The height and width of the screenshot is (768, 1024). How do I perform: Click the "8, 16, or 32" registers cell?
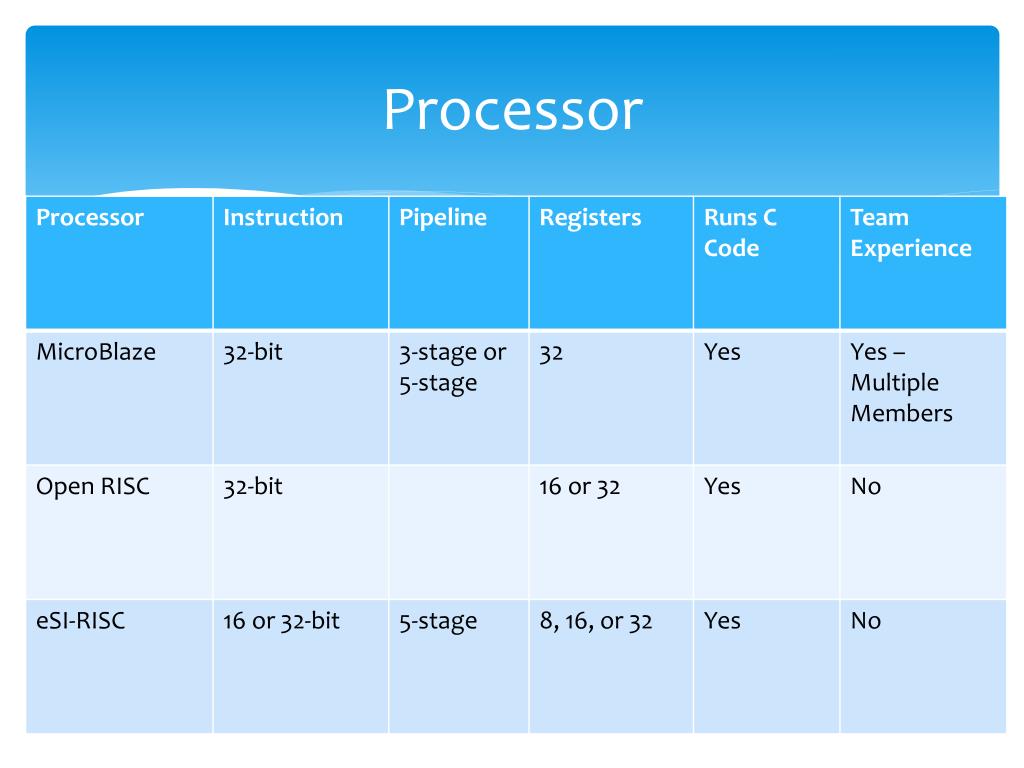point(611,666)
